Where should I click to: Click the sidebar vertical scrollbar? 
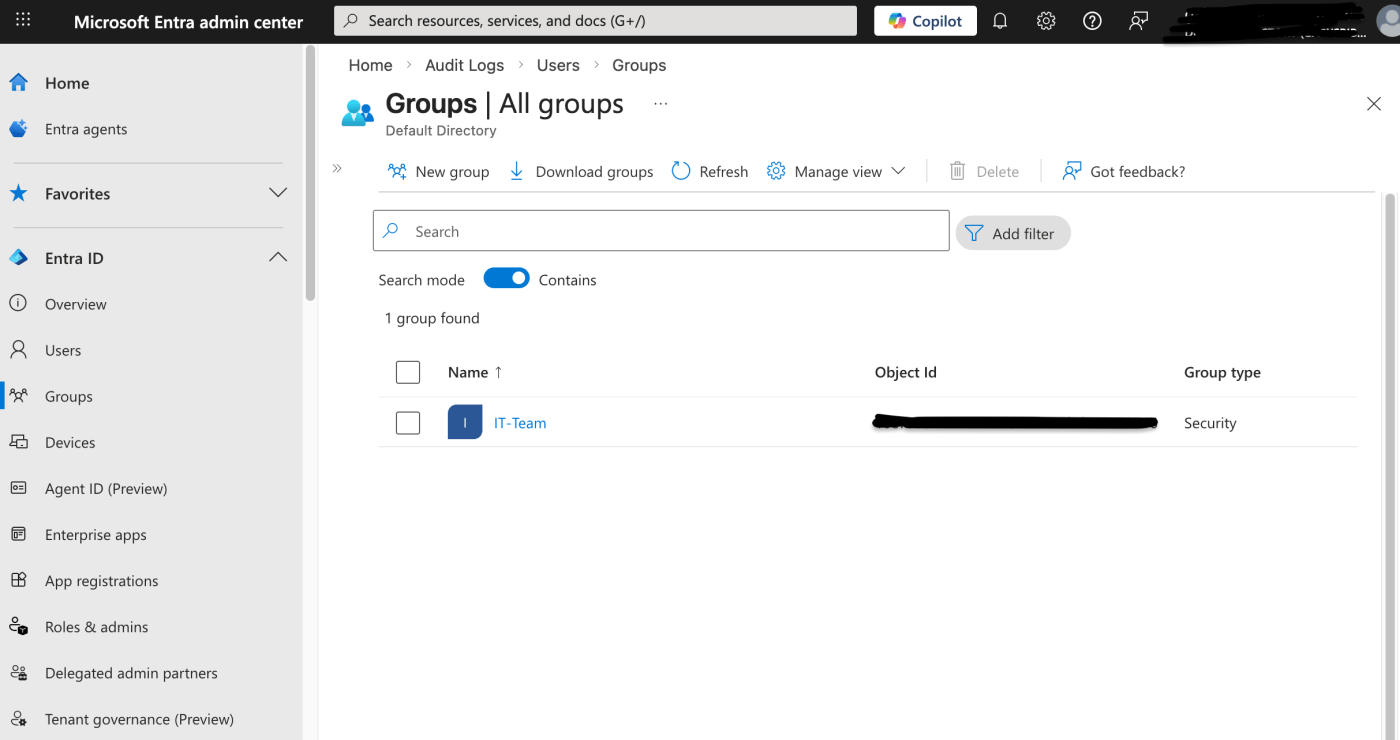tap(311, 172)
